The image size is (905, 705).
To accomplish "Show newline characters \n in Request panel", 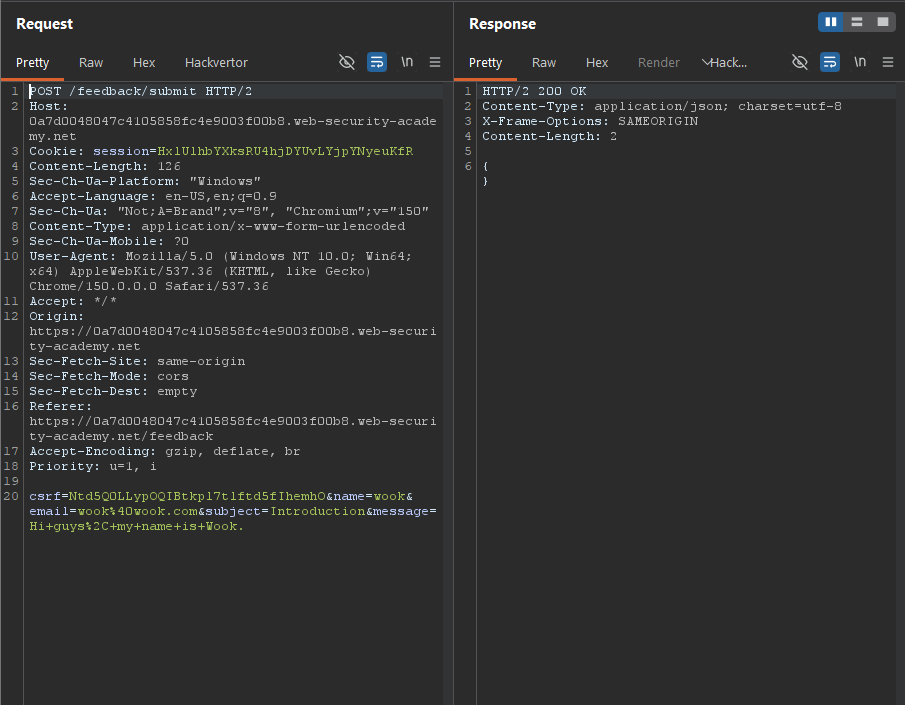I will click(x=407, y=62).
